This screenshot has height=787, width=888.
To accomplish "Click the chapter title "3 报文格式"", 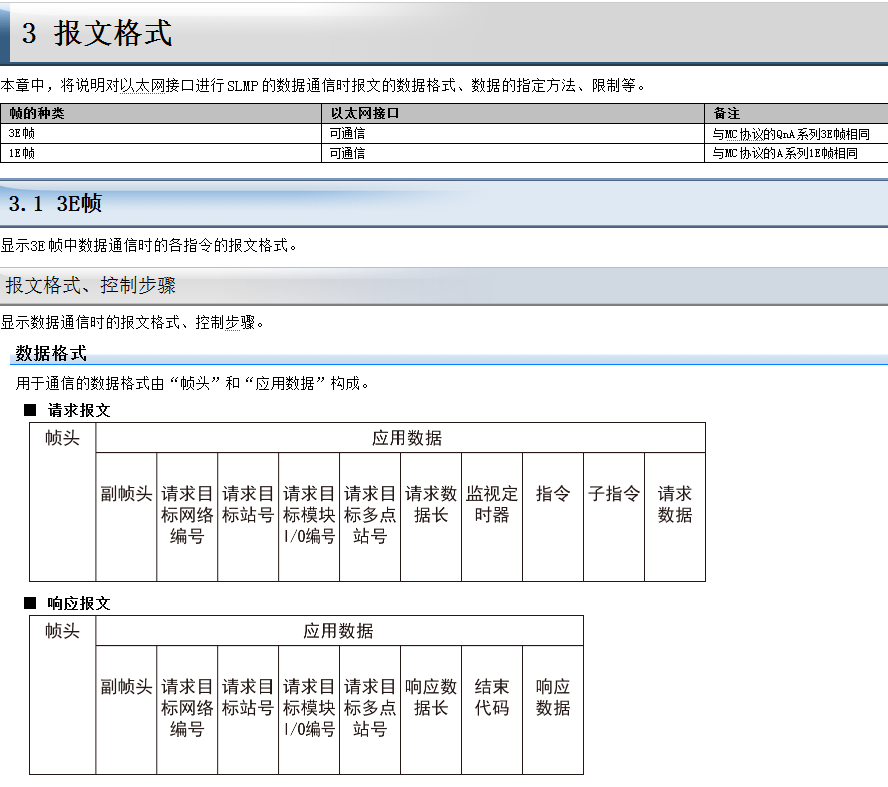I will [x=97, y=34].
